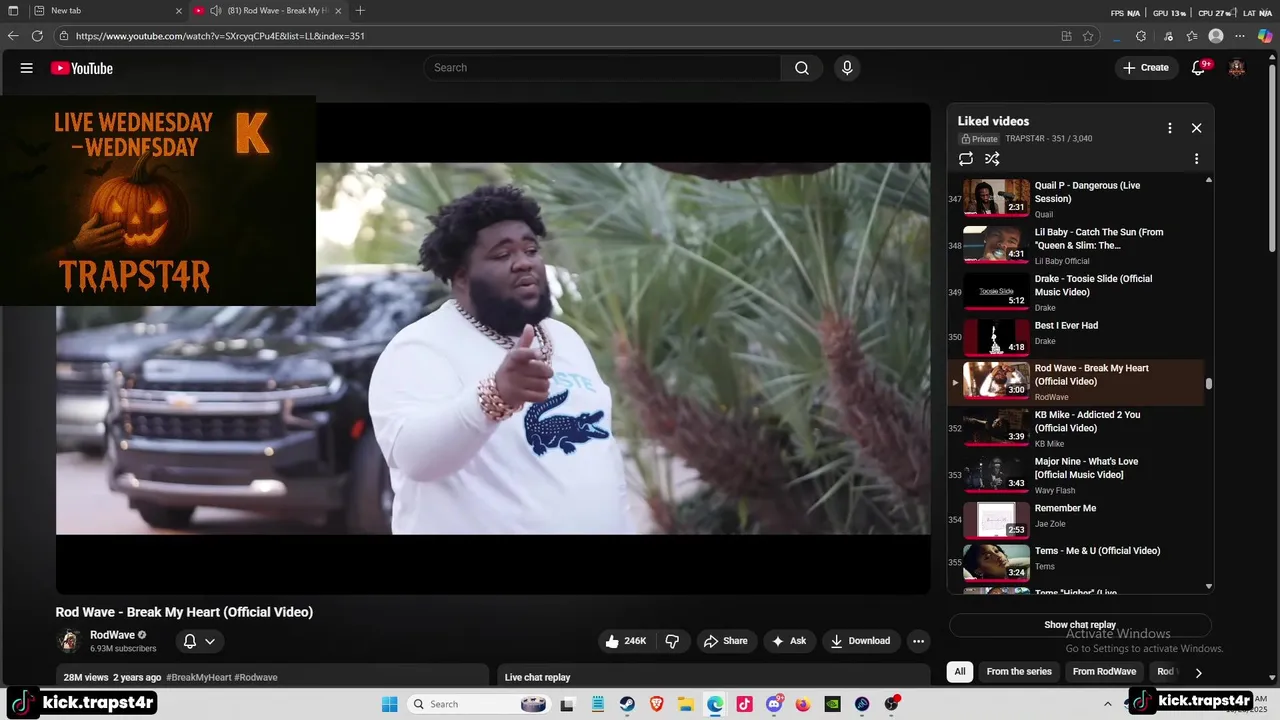Select the From the series chip
This screenshot has height=720, width=1280.
click(x=1019, y=672)
